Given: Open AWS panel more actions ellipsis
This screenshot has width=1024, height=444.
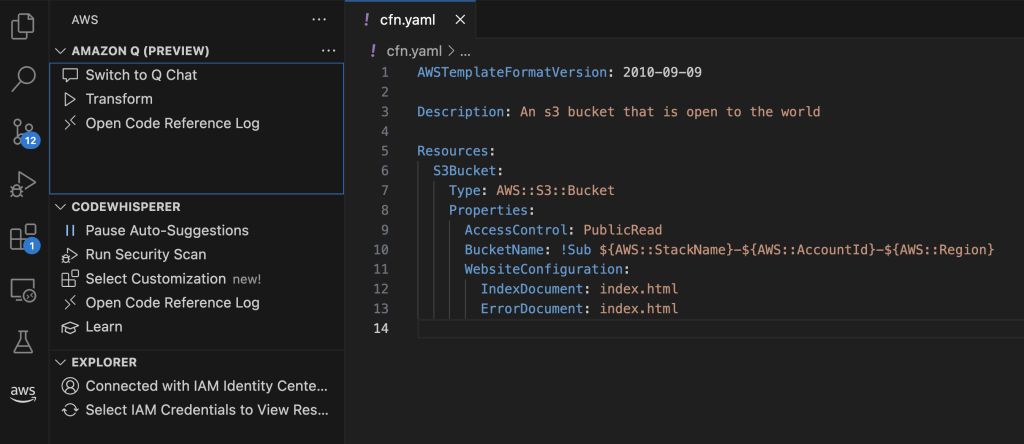Looking at the screenshot, I should point(319,20).
